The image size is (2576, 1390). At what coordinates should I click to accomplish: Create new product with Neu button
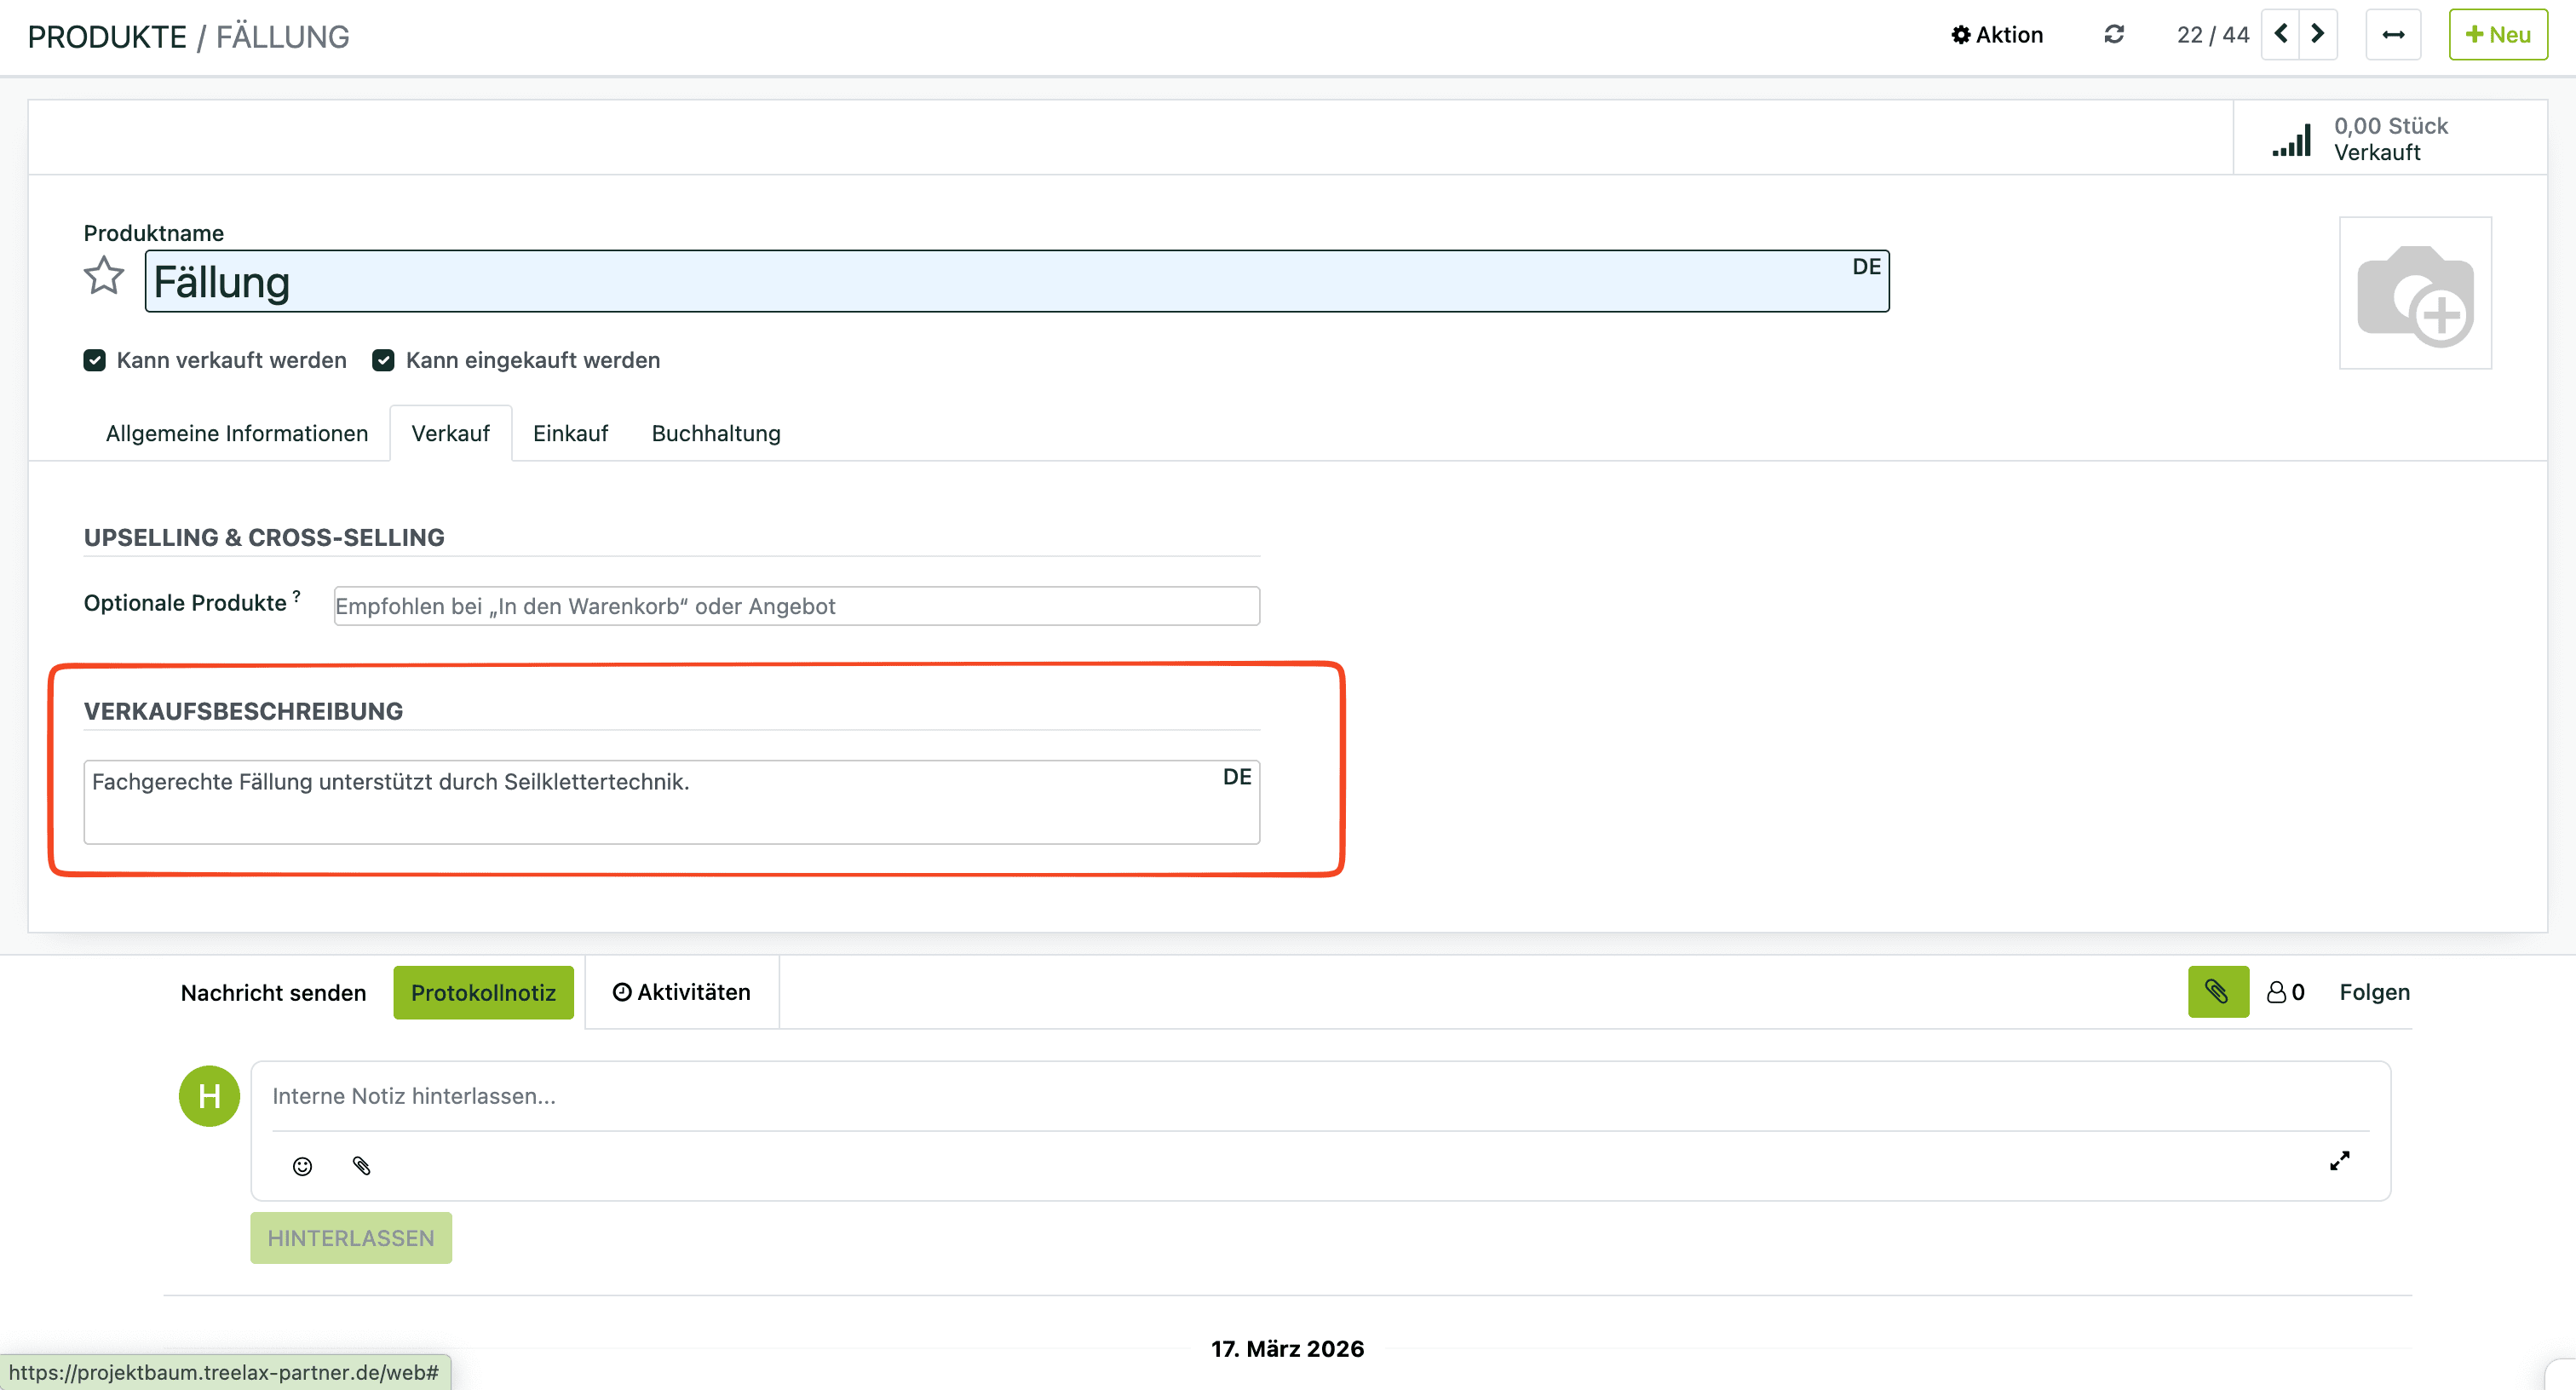(2497, 35)
